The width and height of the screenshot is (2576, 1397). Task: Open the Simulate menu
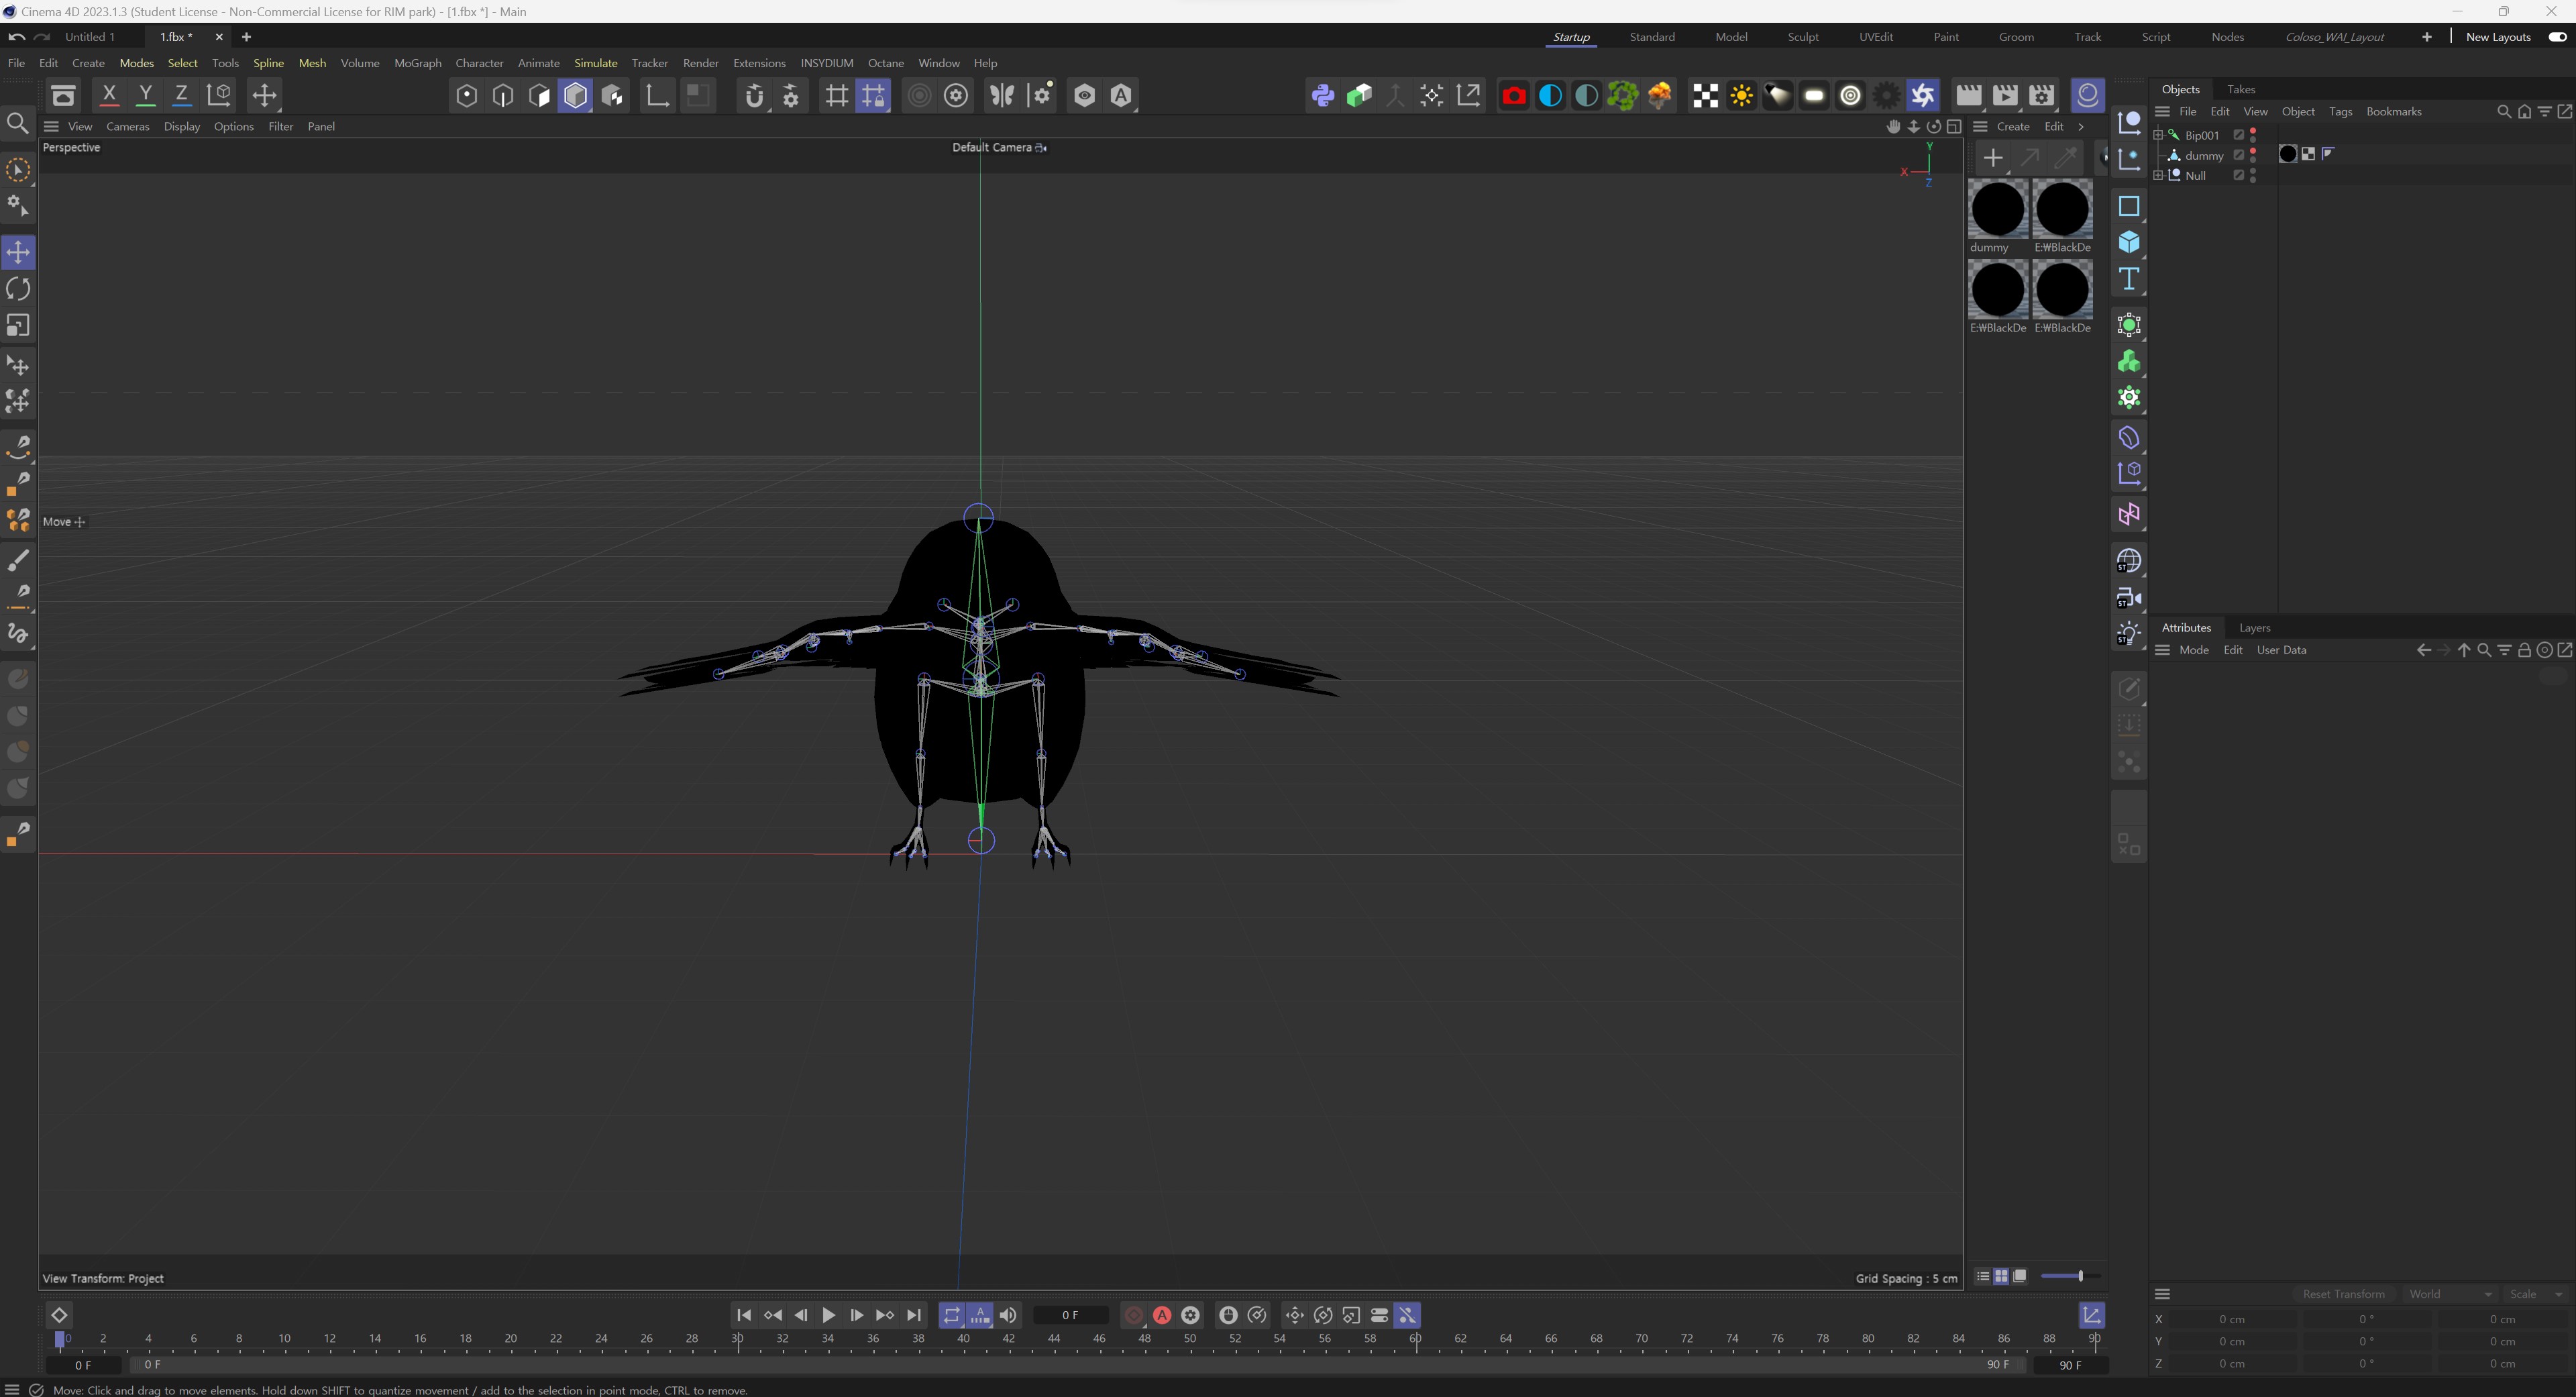tap(595, 63)
